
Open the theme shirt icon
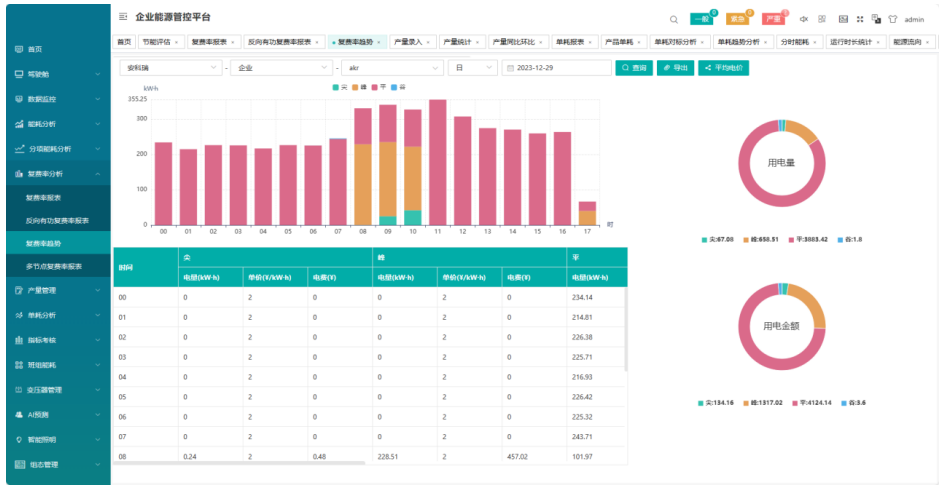[x=891, y=19]
